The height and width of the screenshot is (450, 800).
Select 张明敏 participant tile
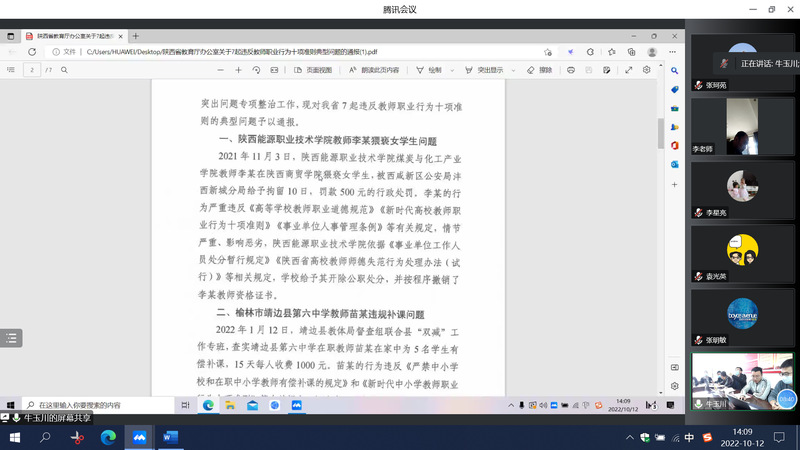(x=742, y=318)
